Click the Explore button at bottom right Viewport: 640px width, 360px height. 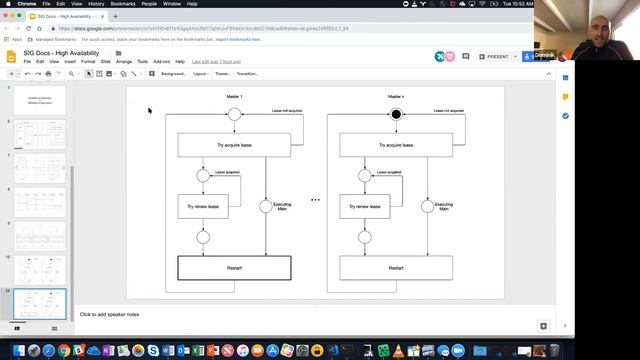(x=543, y=326)
